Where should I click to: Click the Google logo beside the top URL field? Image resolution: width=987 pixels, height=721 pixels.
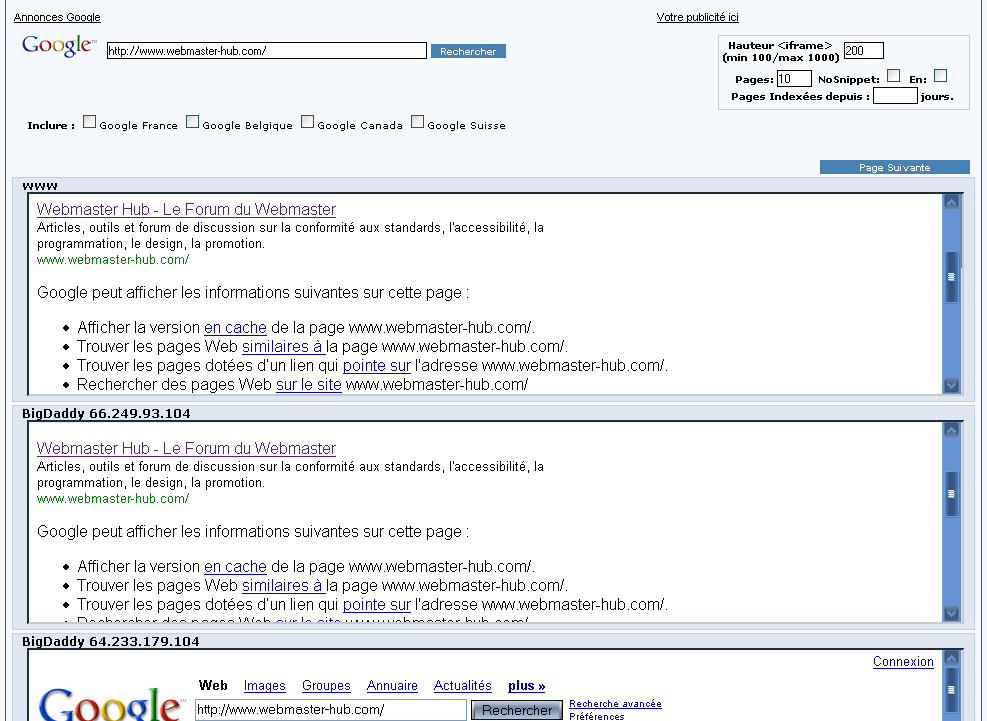click(x=59, y=47)
